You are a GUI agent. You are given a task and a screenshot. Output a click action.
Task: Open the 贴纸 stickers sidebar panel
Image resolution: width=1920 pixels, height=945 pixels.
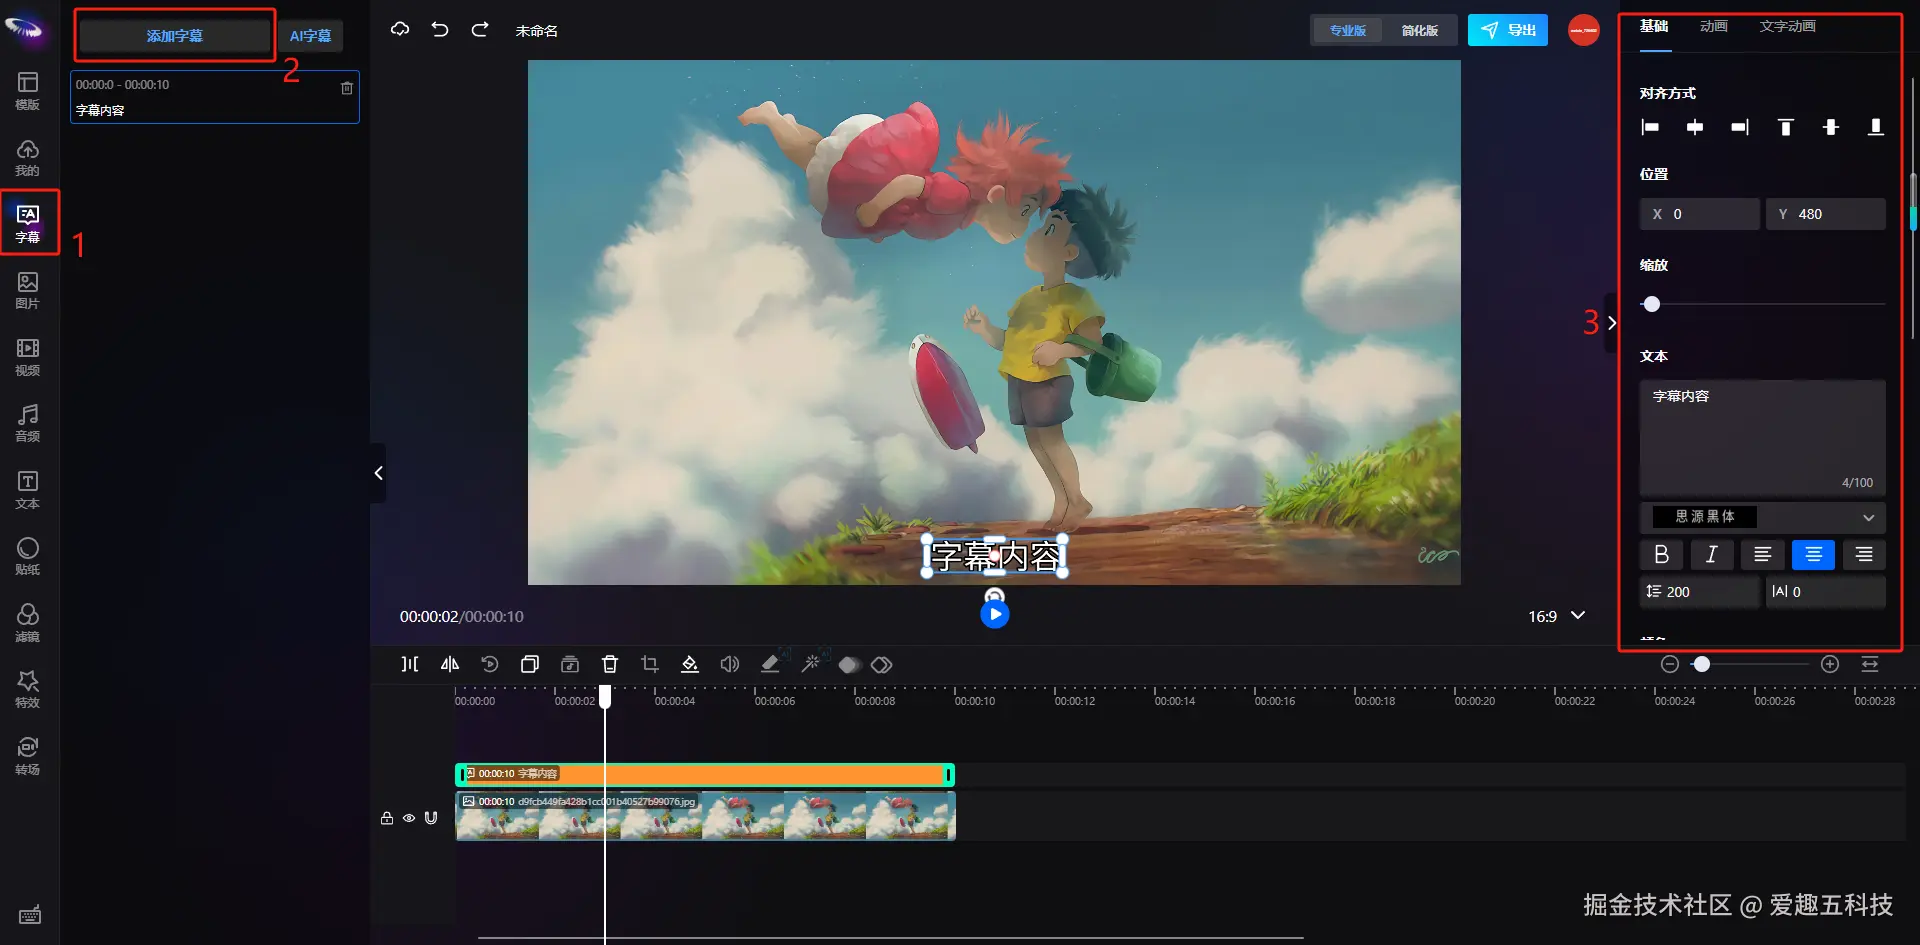28,556
